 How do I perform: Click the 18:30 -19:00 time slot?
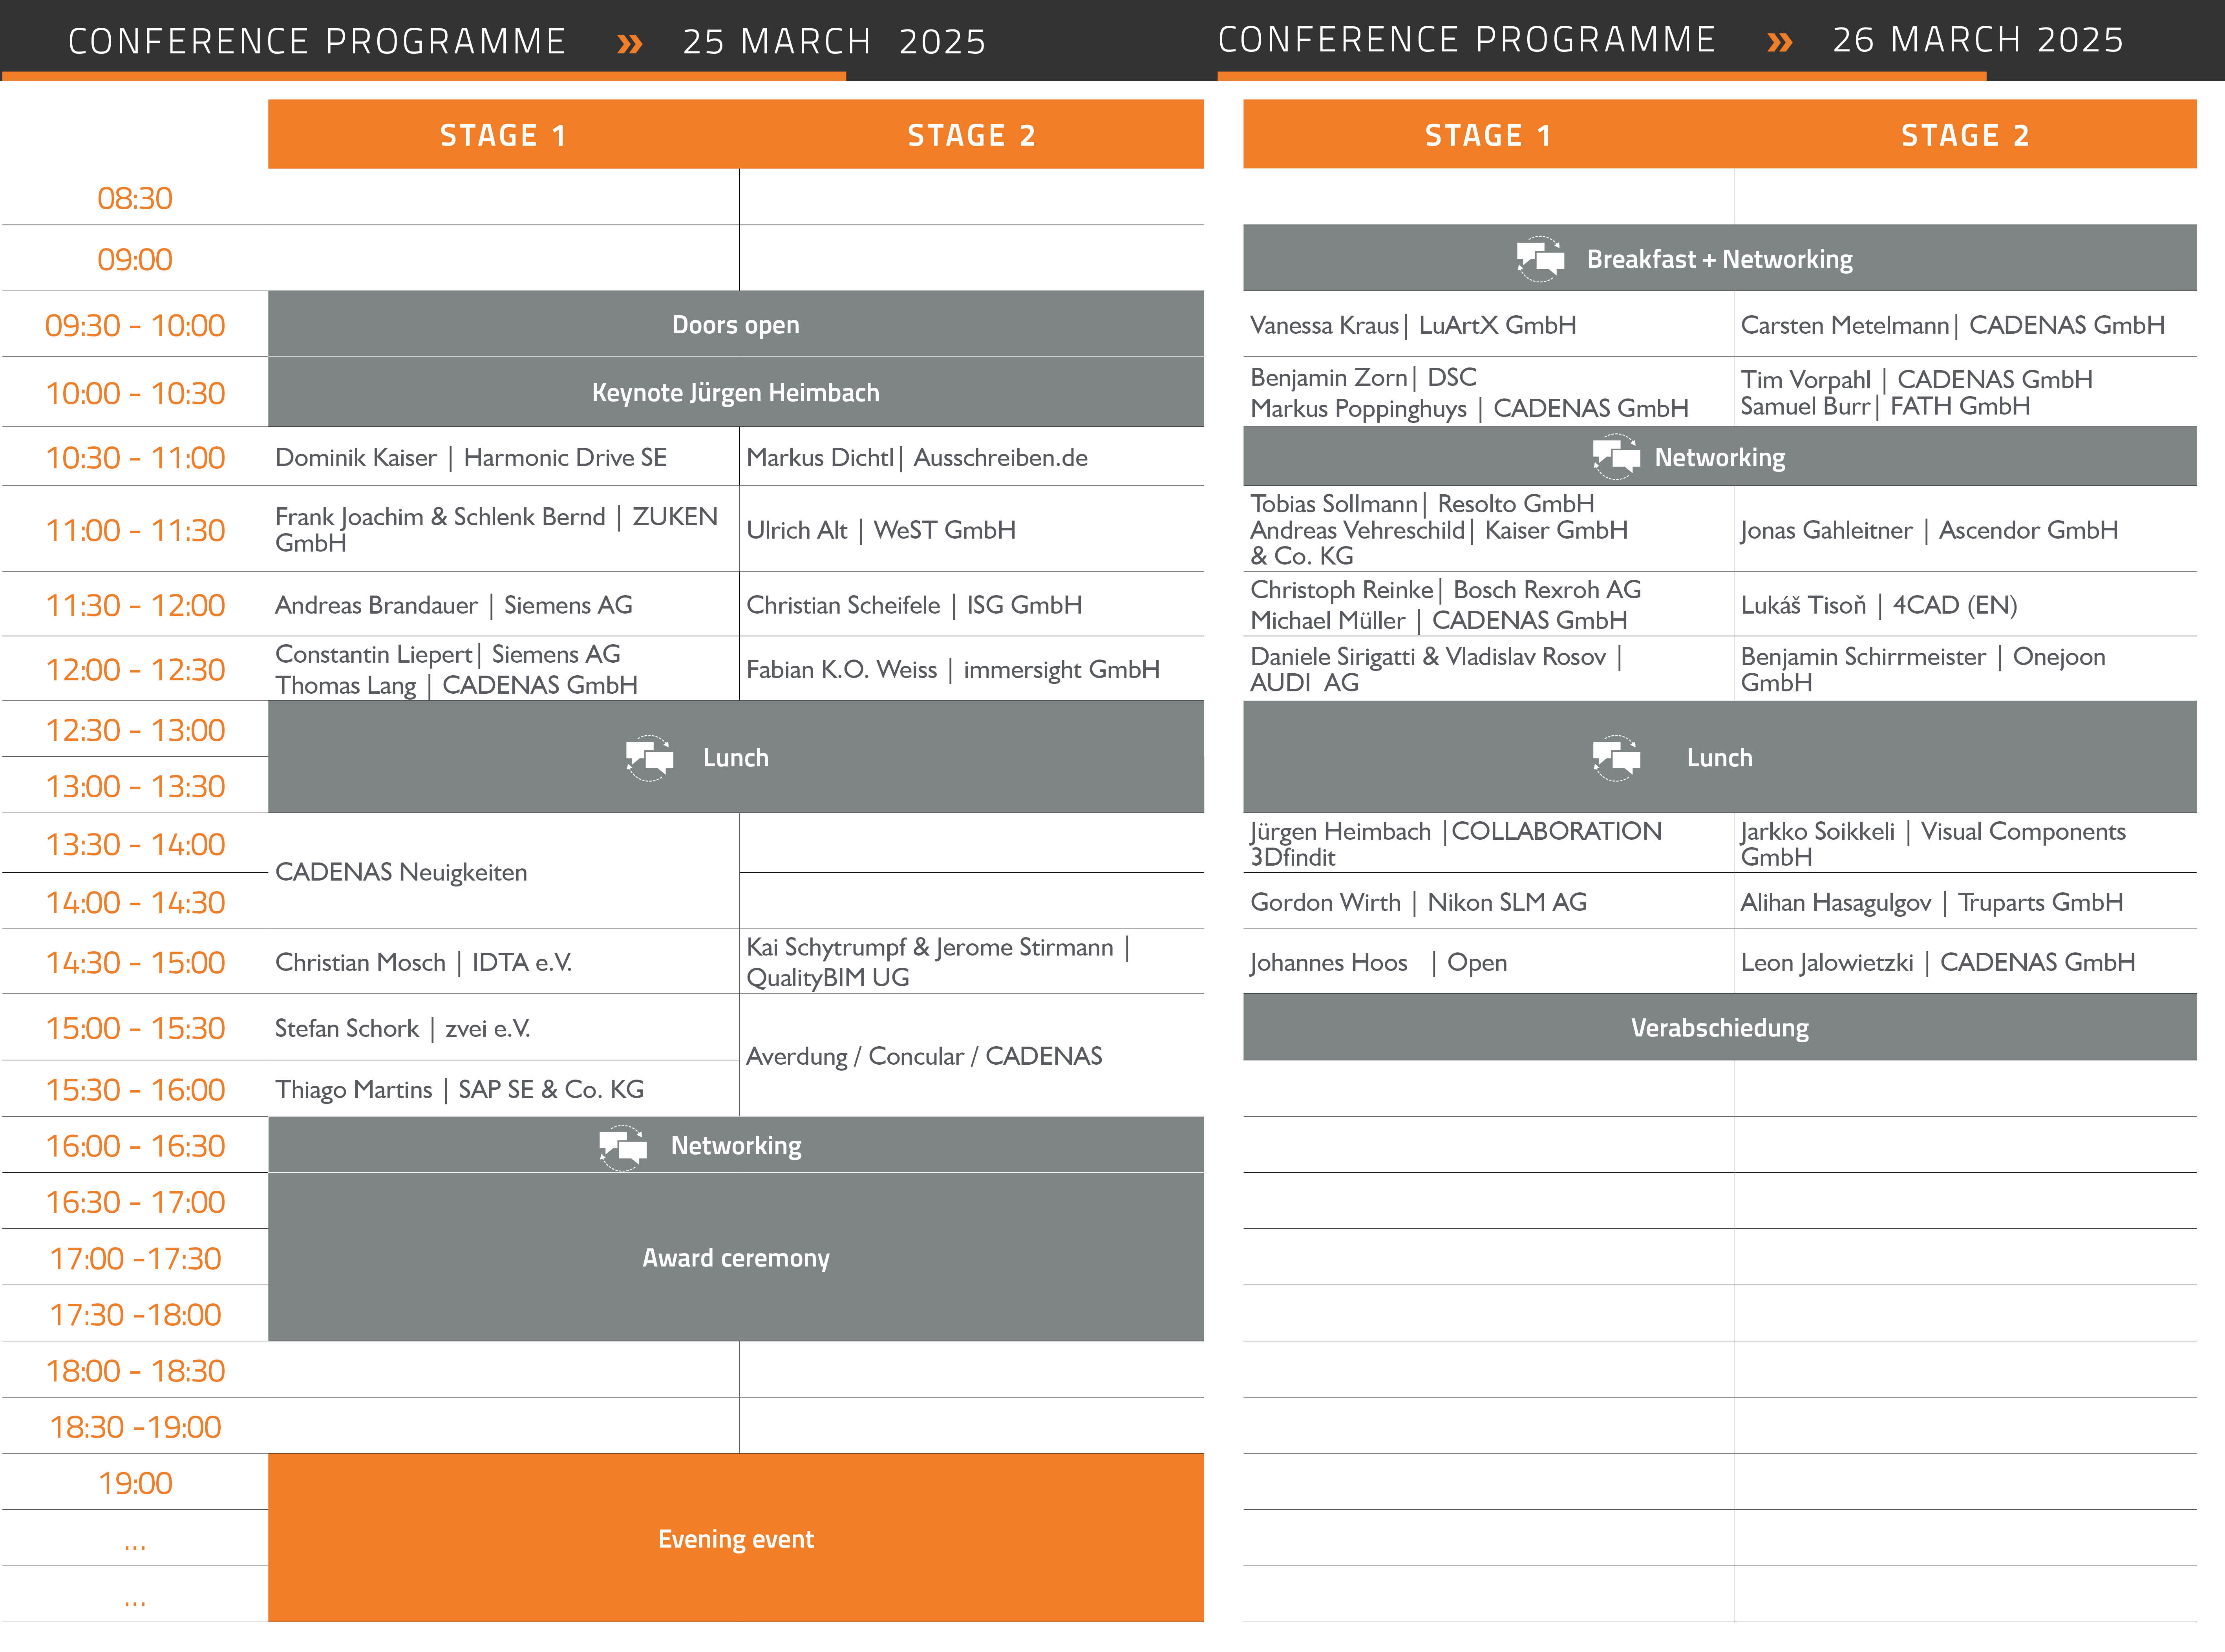click(135, 1427)
